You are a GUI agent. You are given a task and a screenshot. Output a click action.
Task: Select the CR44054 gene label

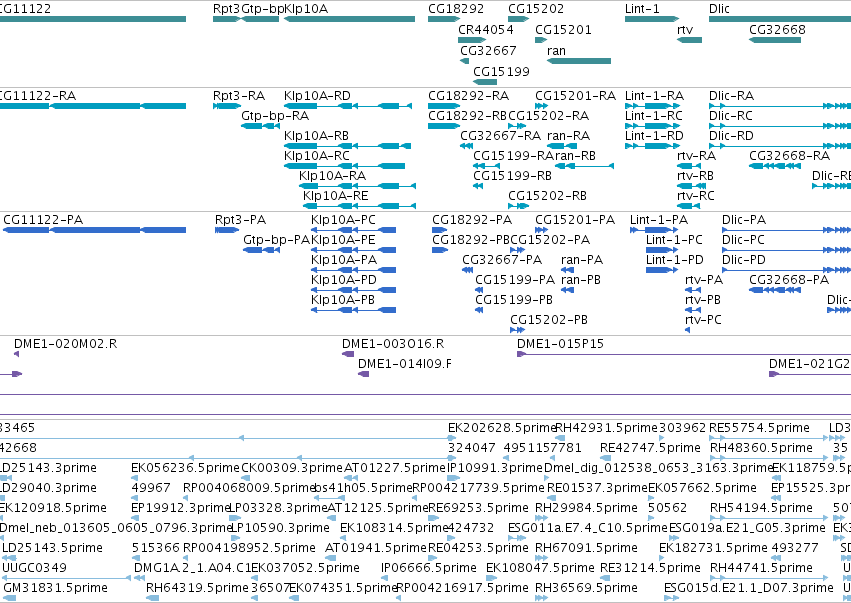click(486, 29)
